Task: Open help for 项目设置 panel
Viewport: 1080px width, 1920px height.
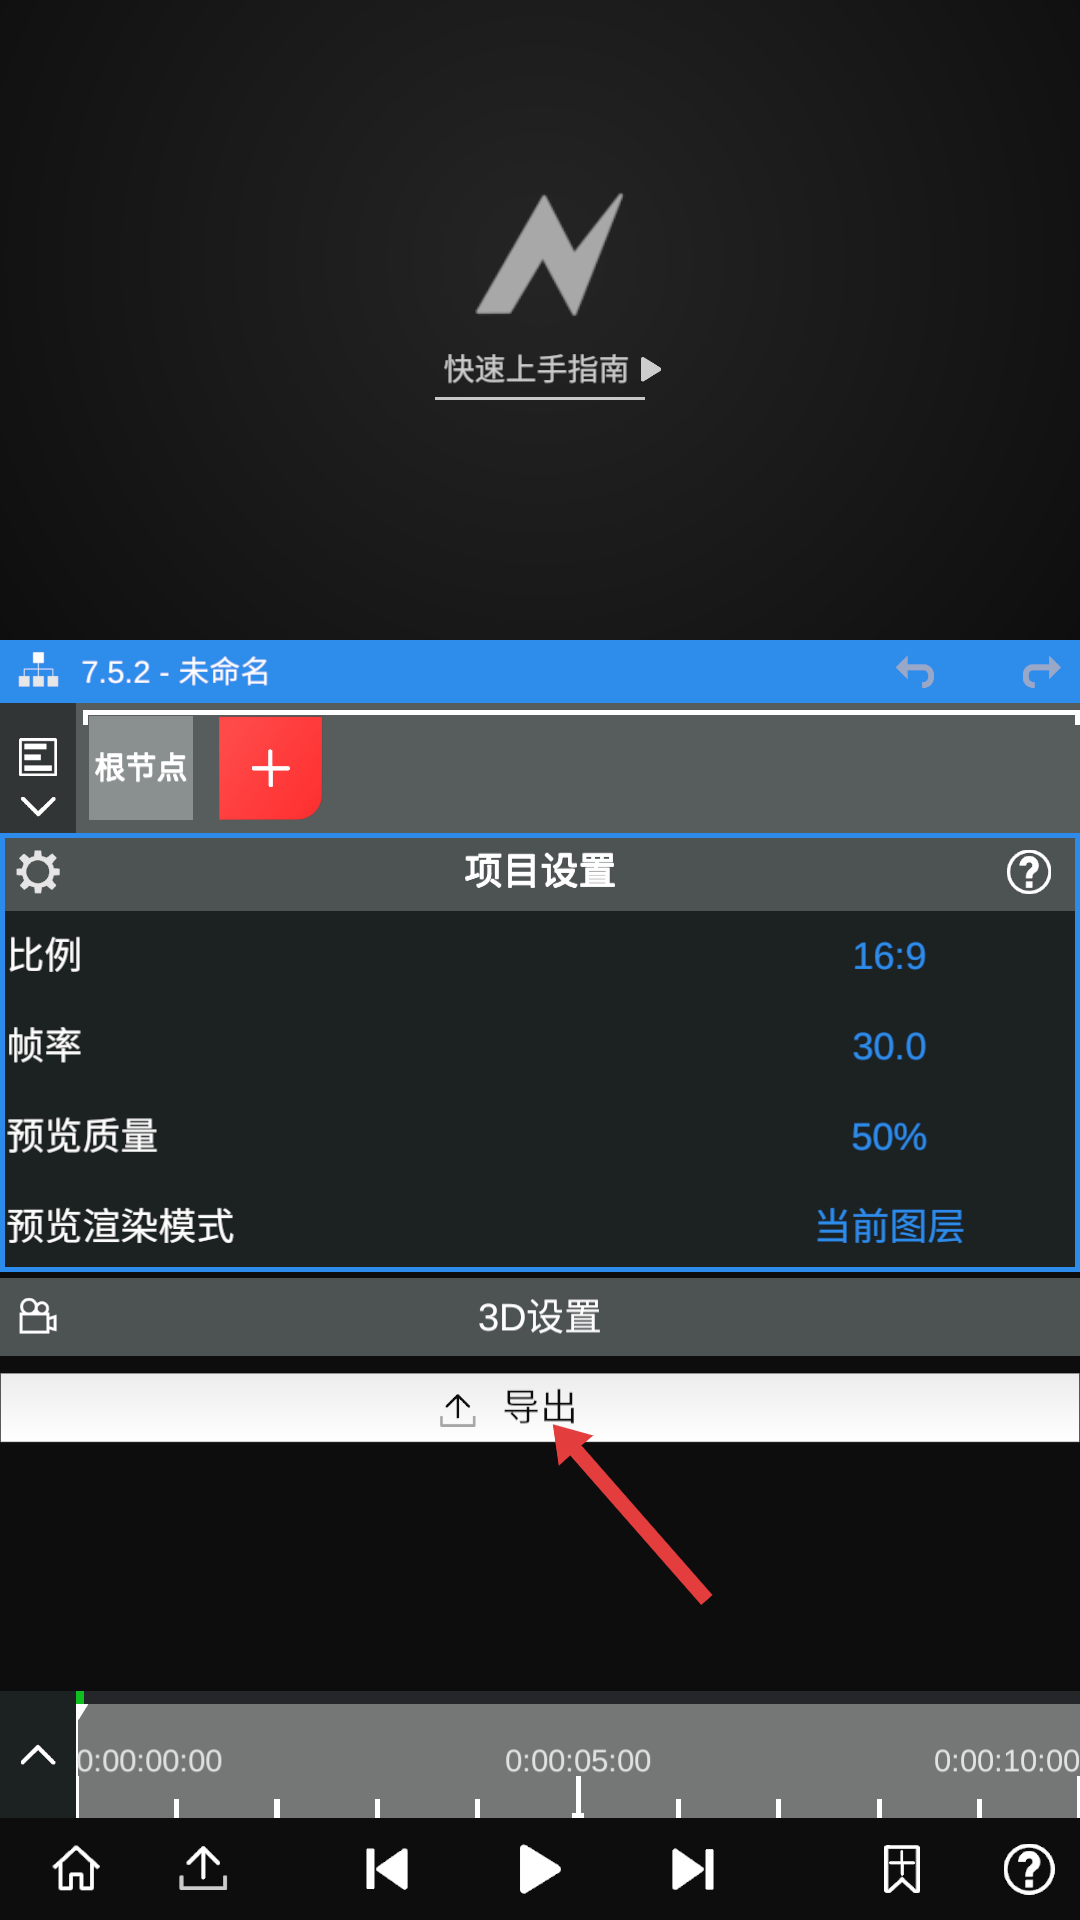Action: (x=1028, y=872)
